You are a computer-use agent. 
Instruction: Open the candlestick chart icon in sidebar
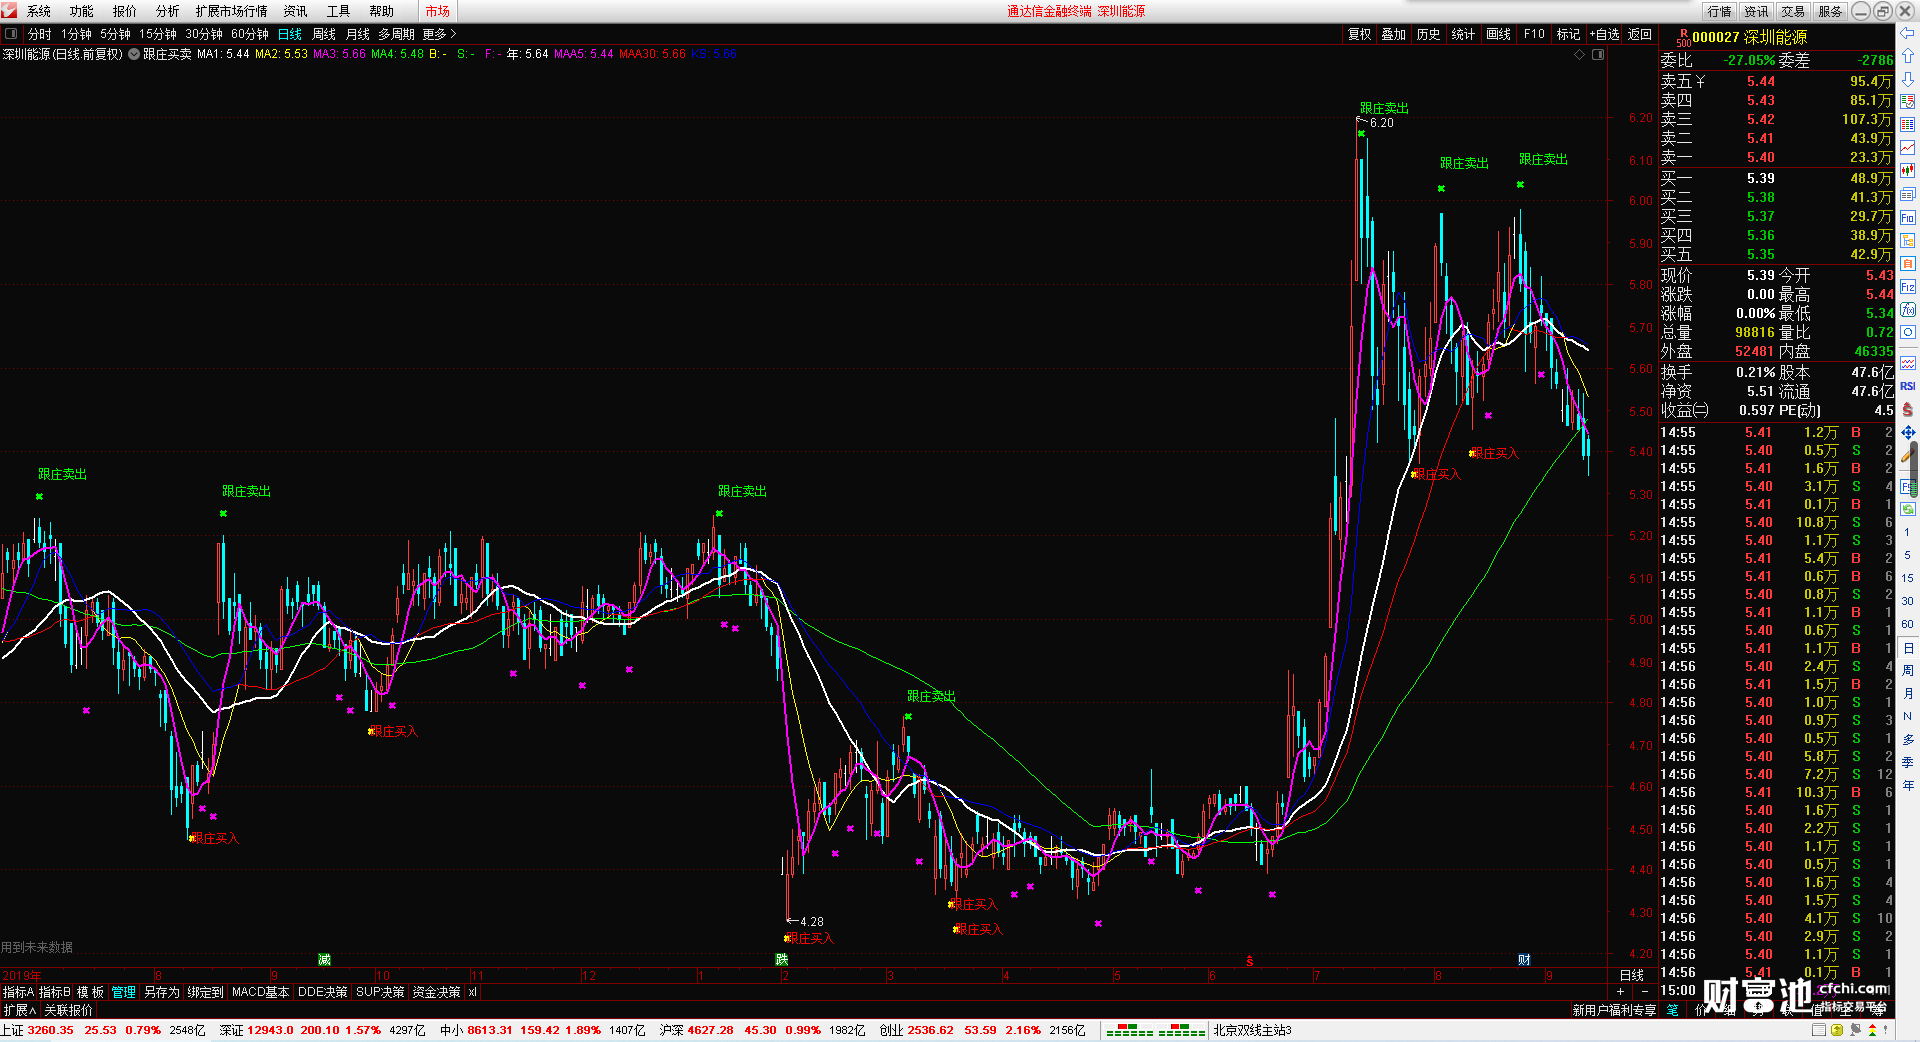(1908, 171)
